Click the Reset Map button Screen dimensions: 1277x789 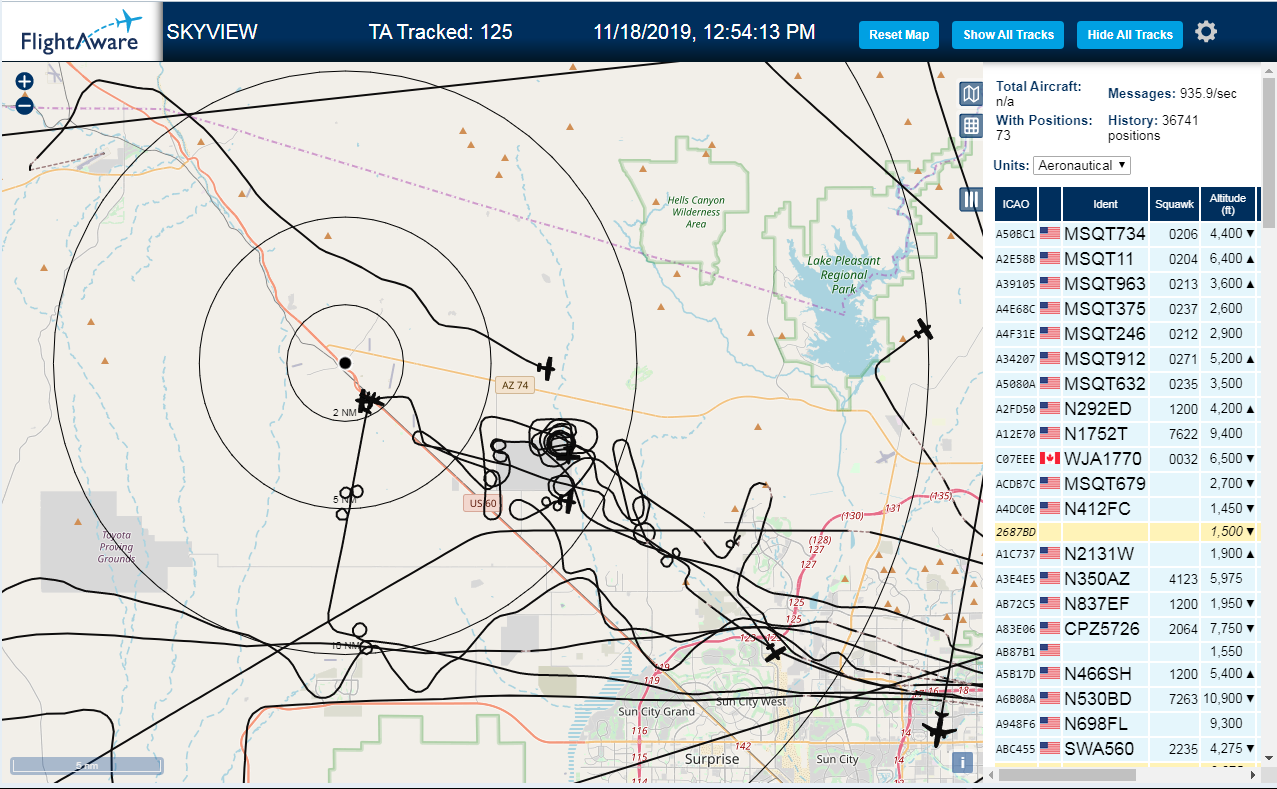pos(899,34)
